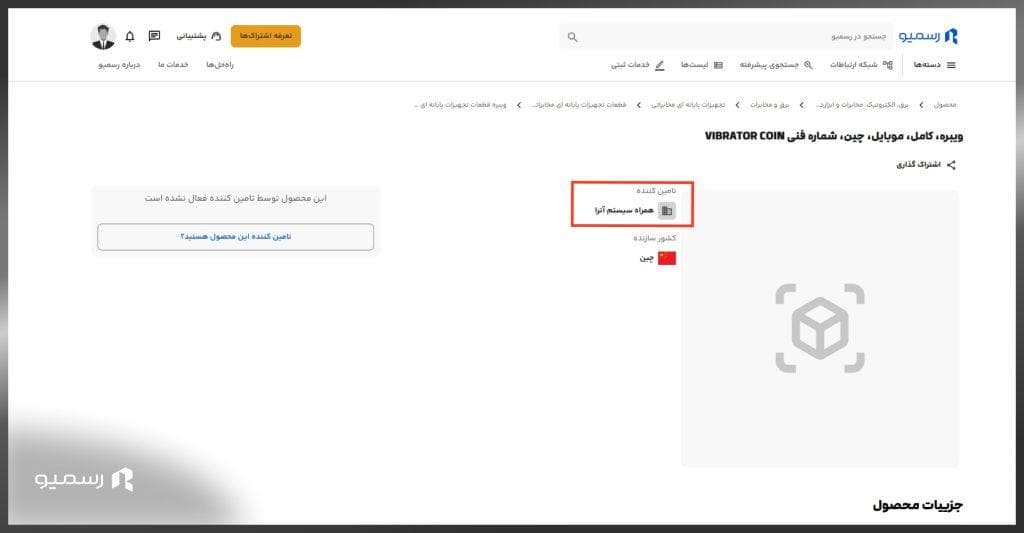This screenshot has height=533, width=1024.
Task: Open جستجوی پیشرفته advanced search
Action: (x=776, y=65)
